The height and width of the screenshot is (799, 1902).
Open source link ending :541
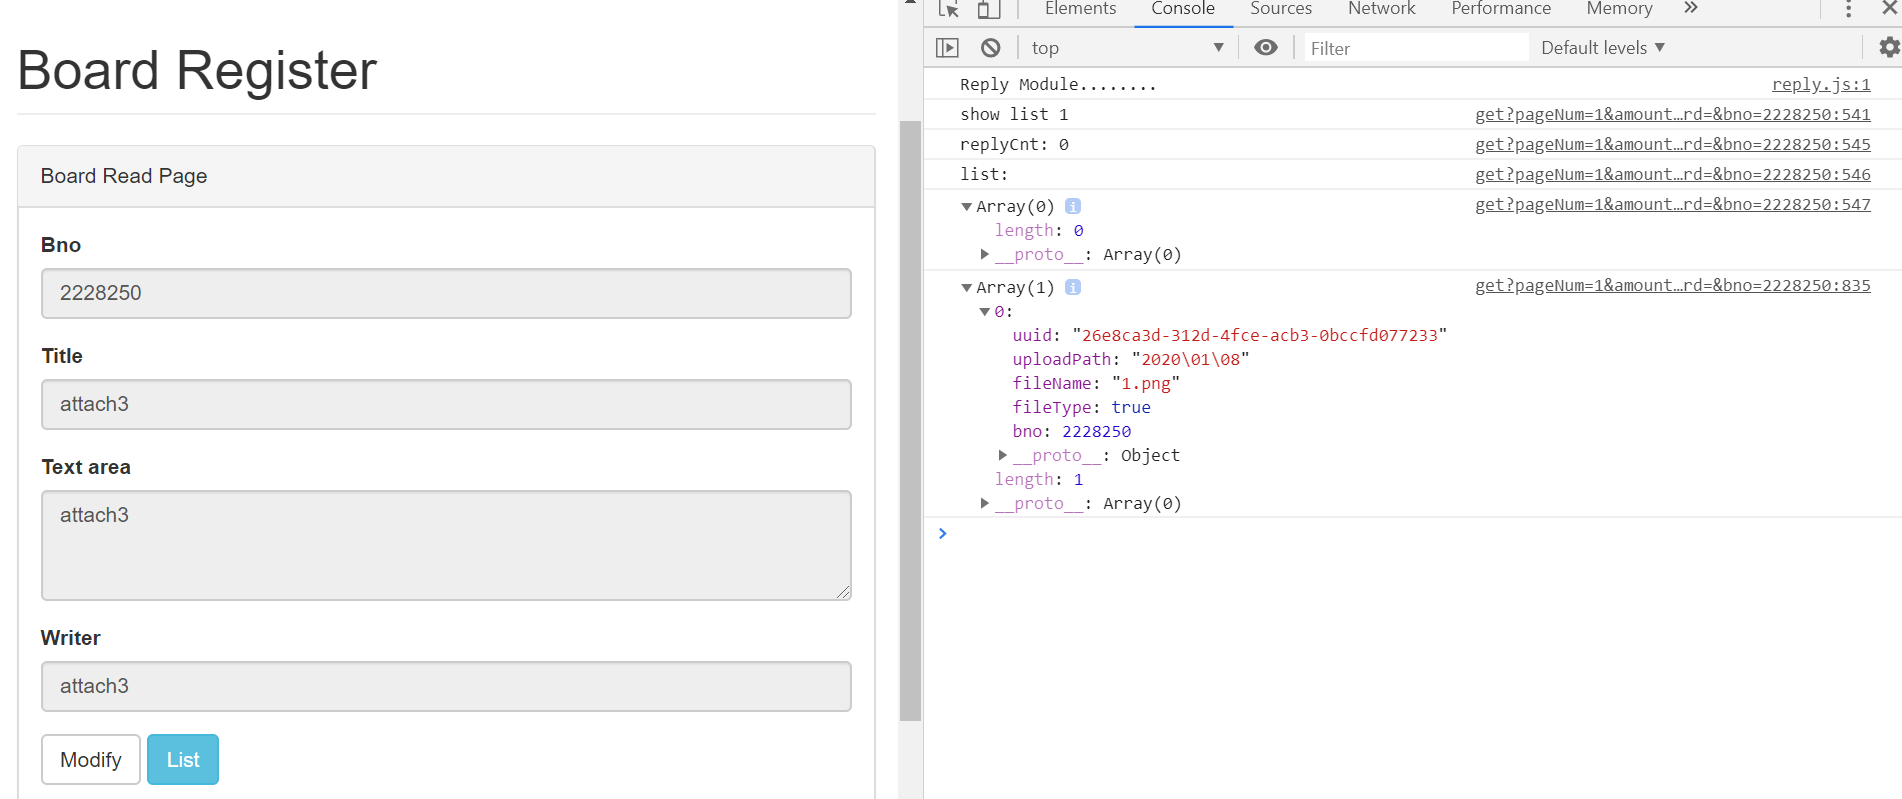[x=1673, y=114]
